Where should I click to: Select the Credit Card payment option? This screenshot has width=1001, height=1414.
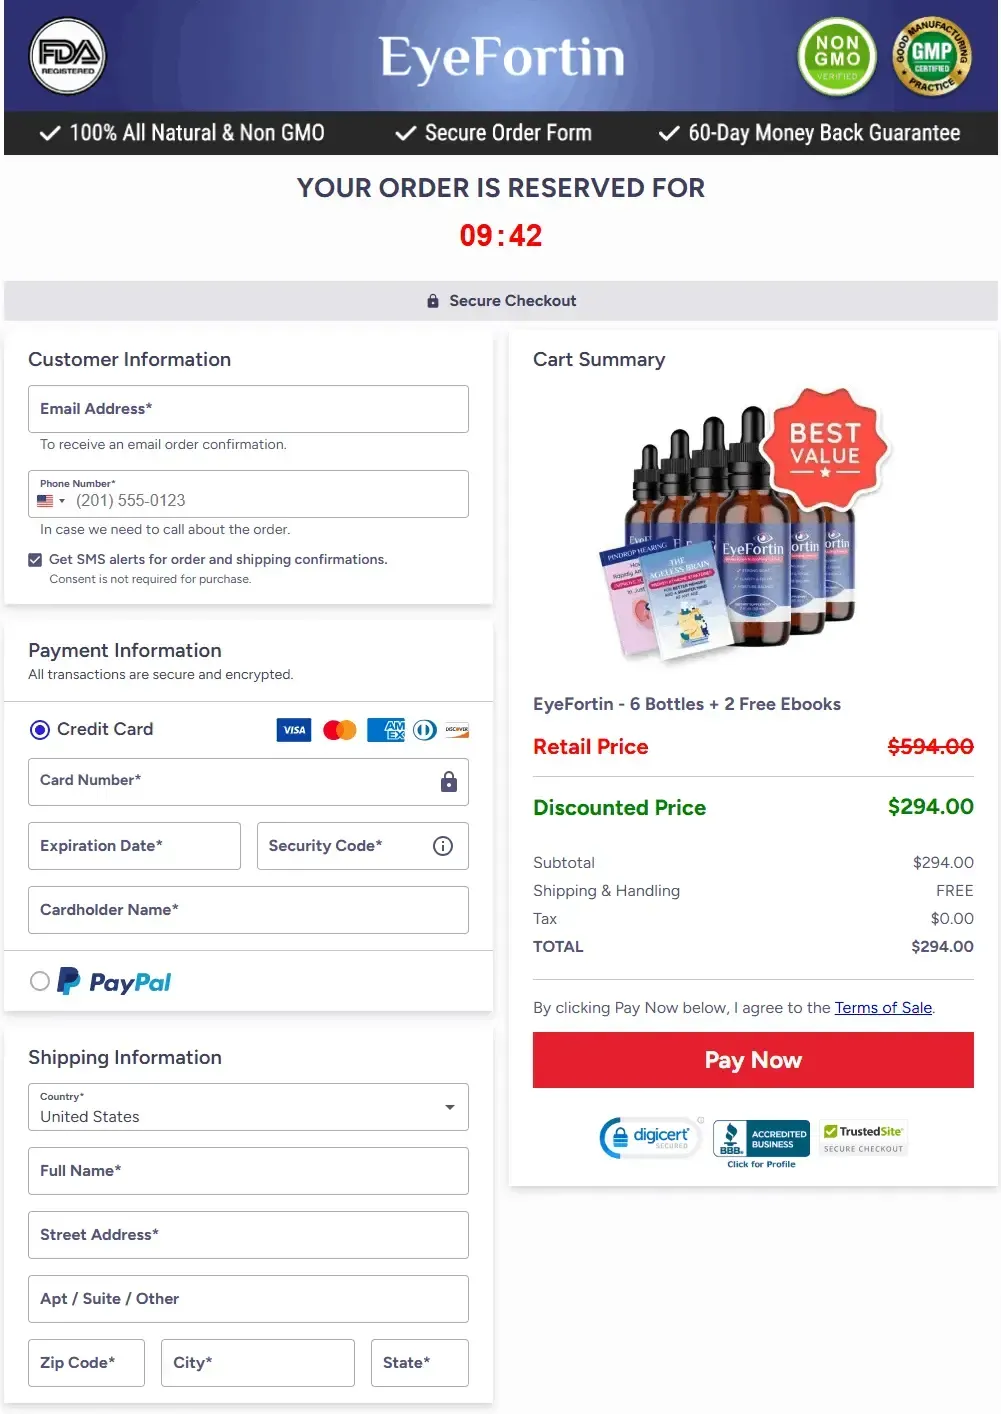(x=40, y=730)
